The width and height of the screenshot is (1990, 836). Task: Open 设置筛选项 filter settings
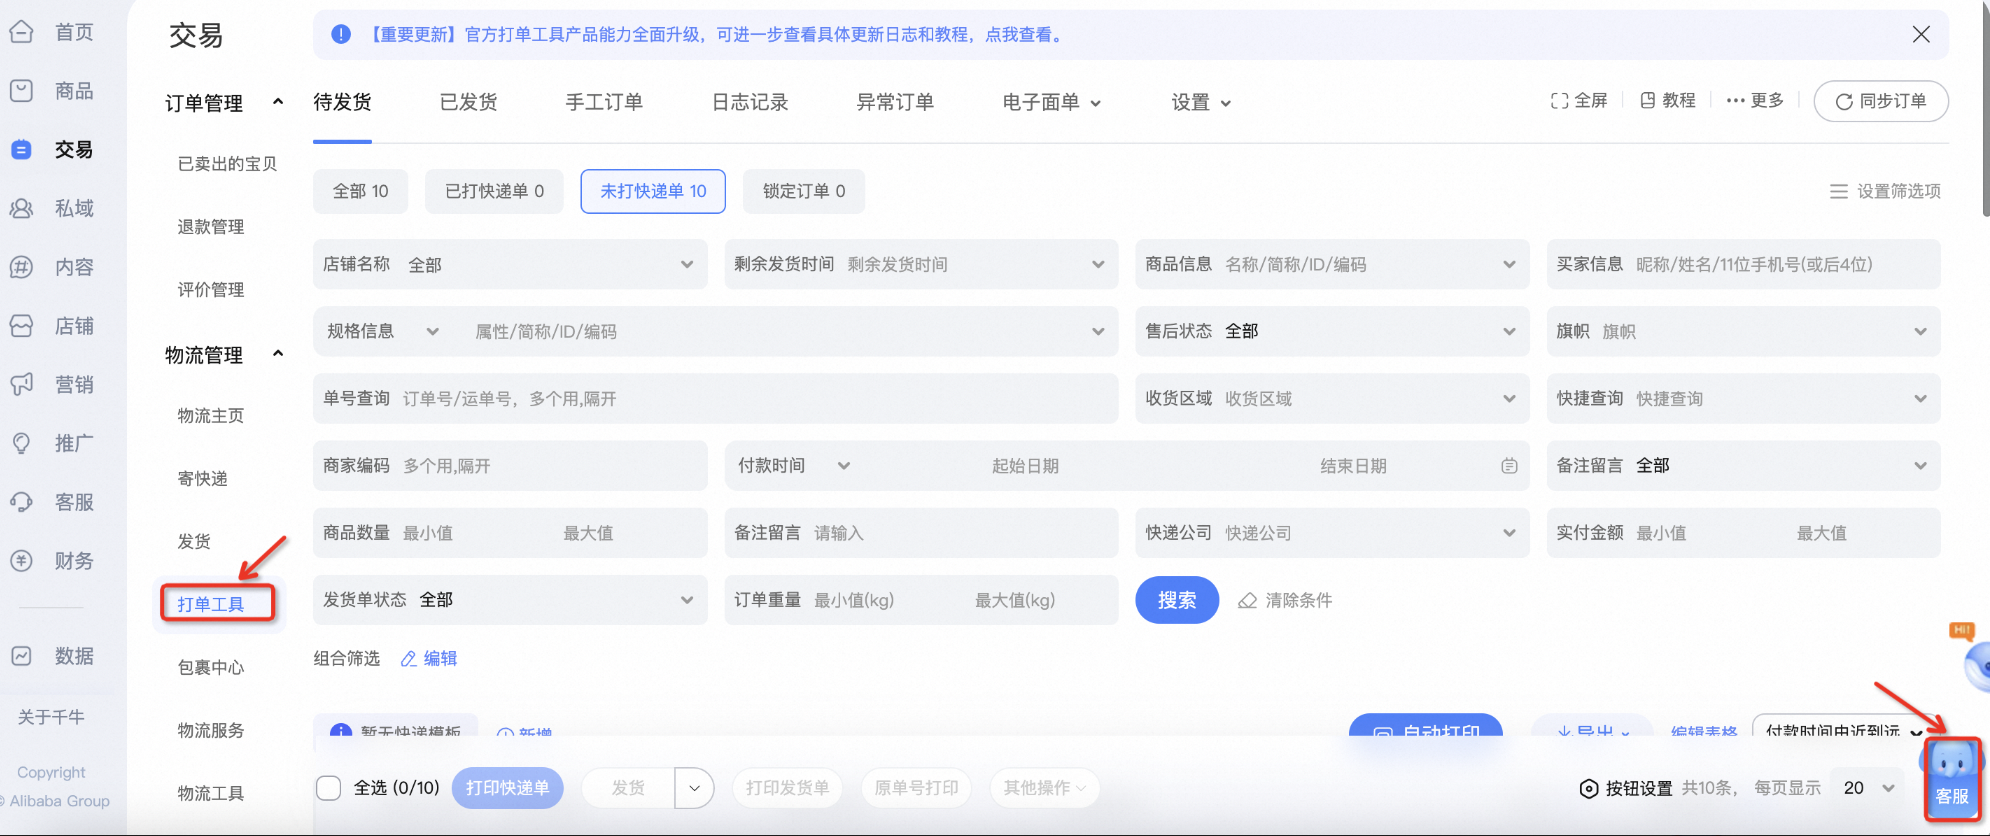[x=1885, y=191]
